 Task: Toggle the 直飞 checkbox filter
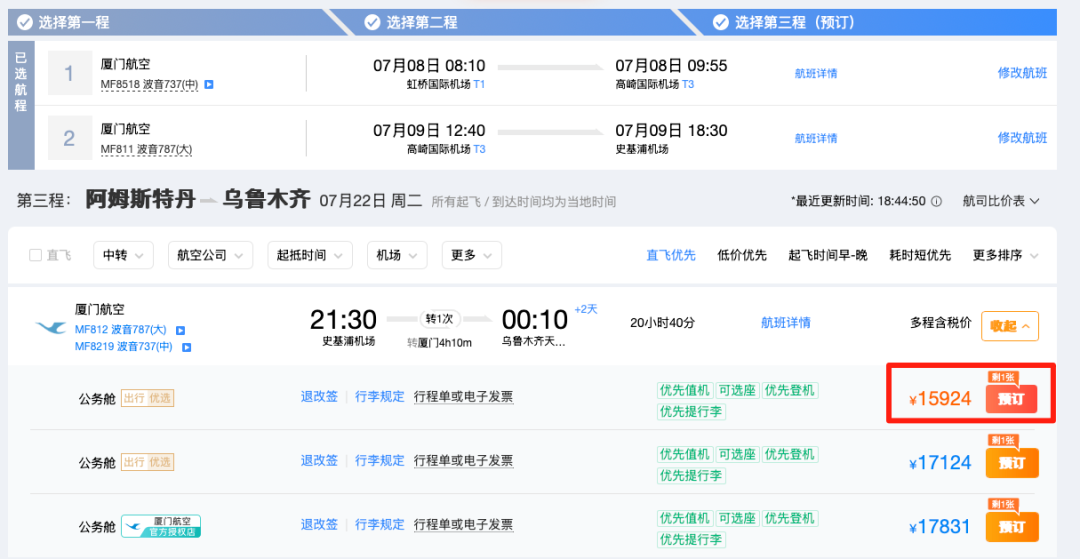[35, 255]
